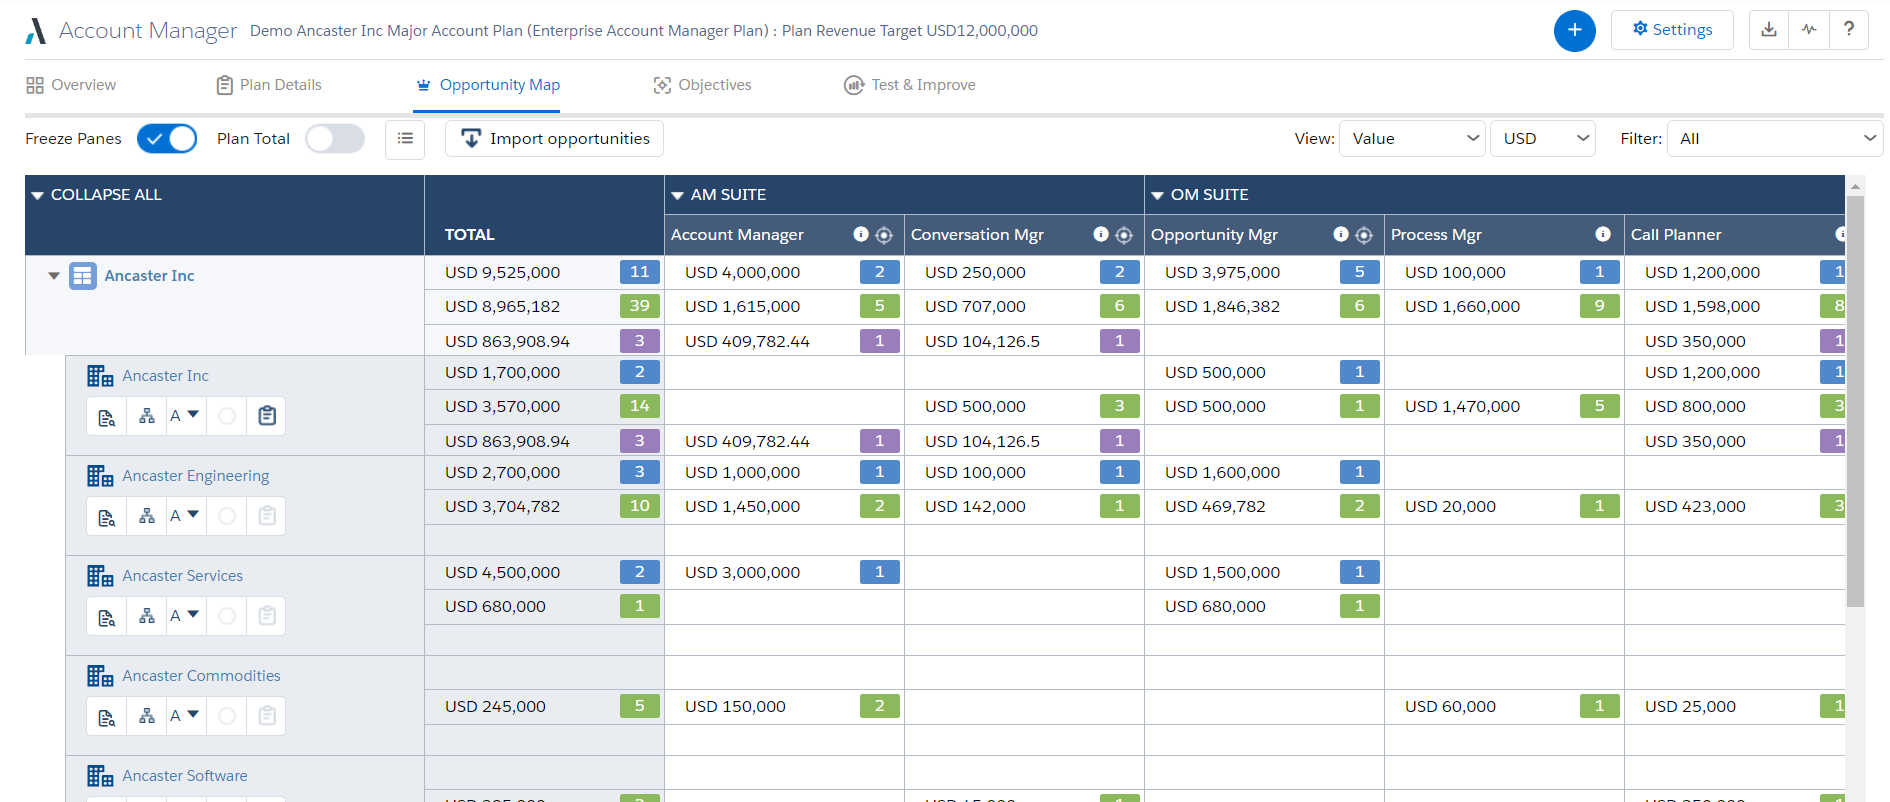Image resolution: width=1890 pixels, height=802 pixels.
Task: Collapse the AM SUITE column group
Action: pos(678,195)
